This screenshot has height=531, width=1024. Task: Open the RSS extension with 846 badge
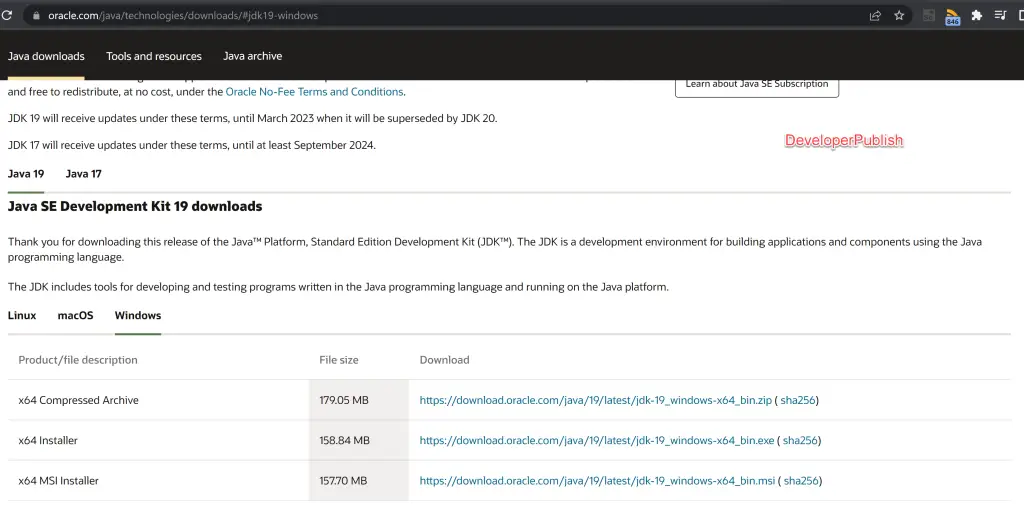[x=952, y=16]
